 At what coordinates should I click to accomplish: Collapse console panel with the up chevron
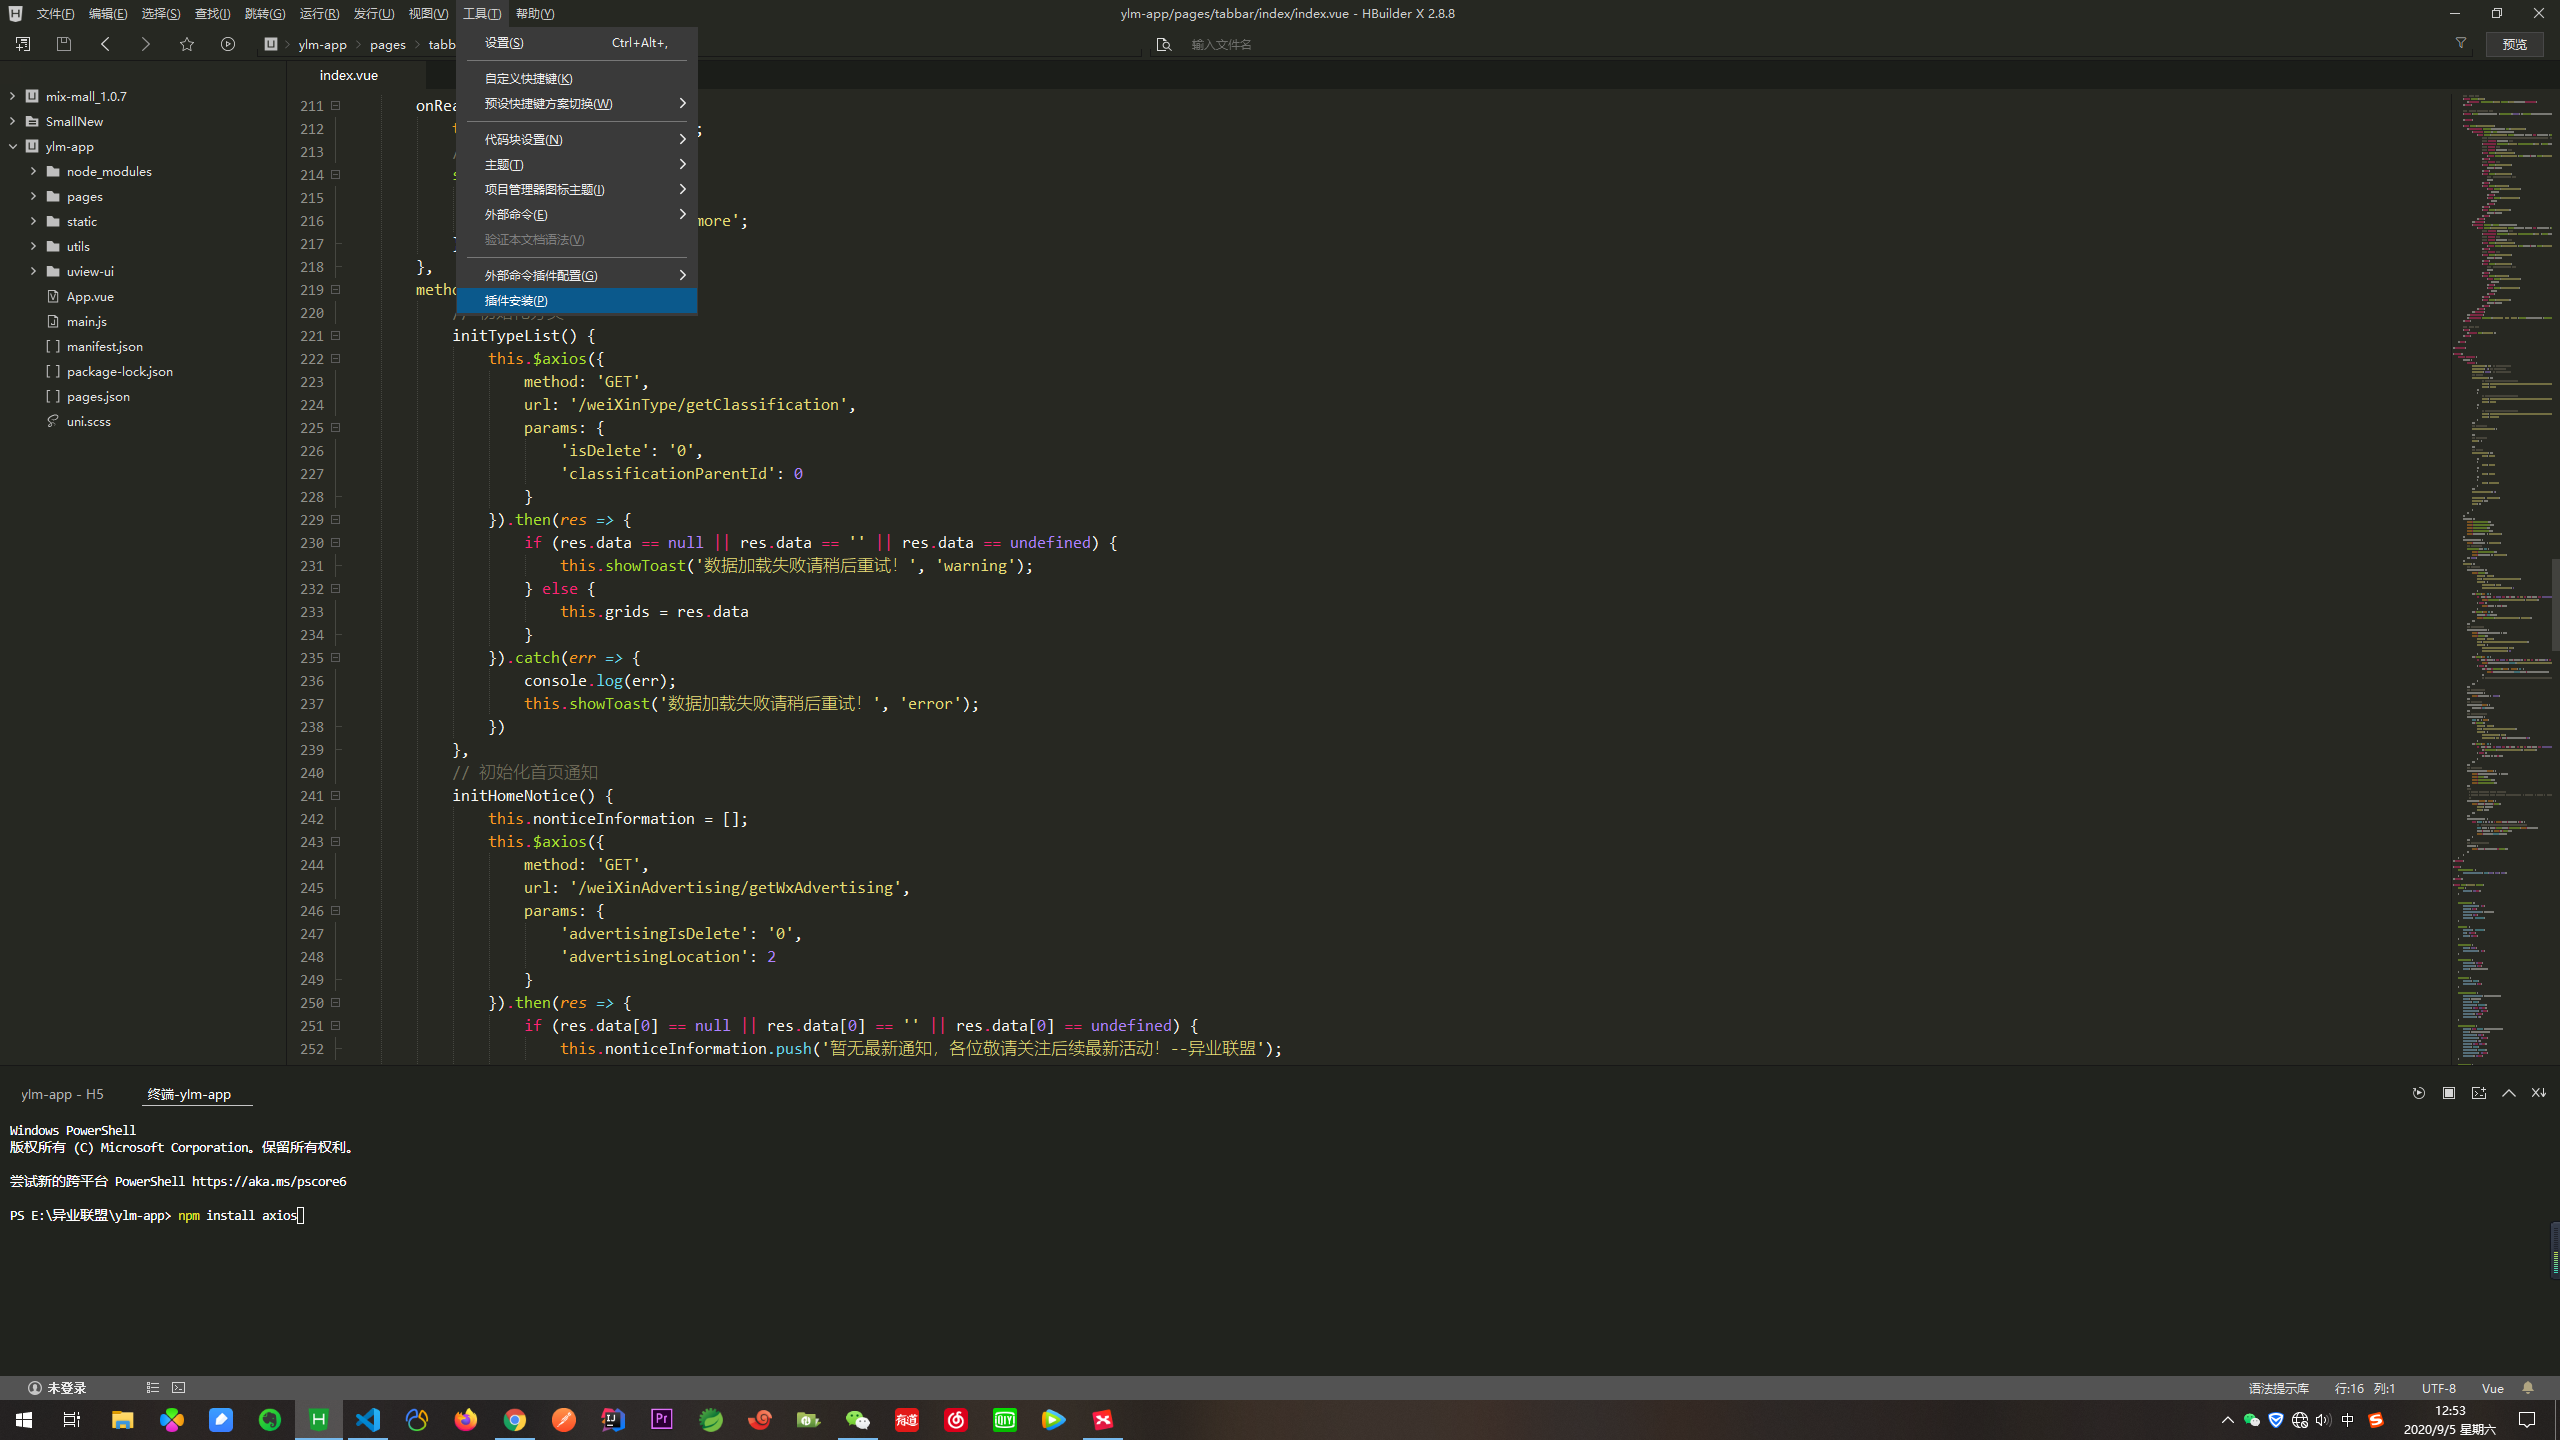click(x=2509, y=1093)
